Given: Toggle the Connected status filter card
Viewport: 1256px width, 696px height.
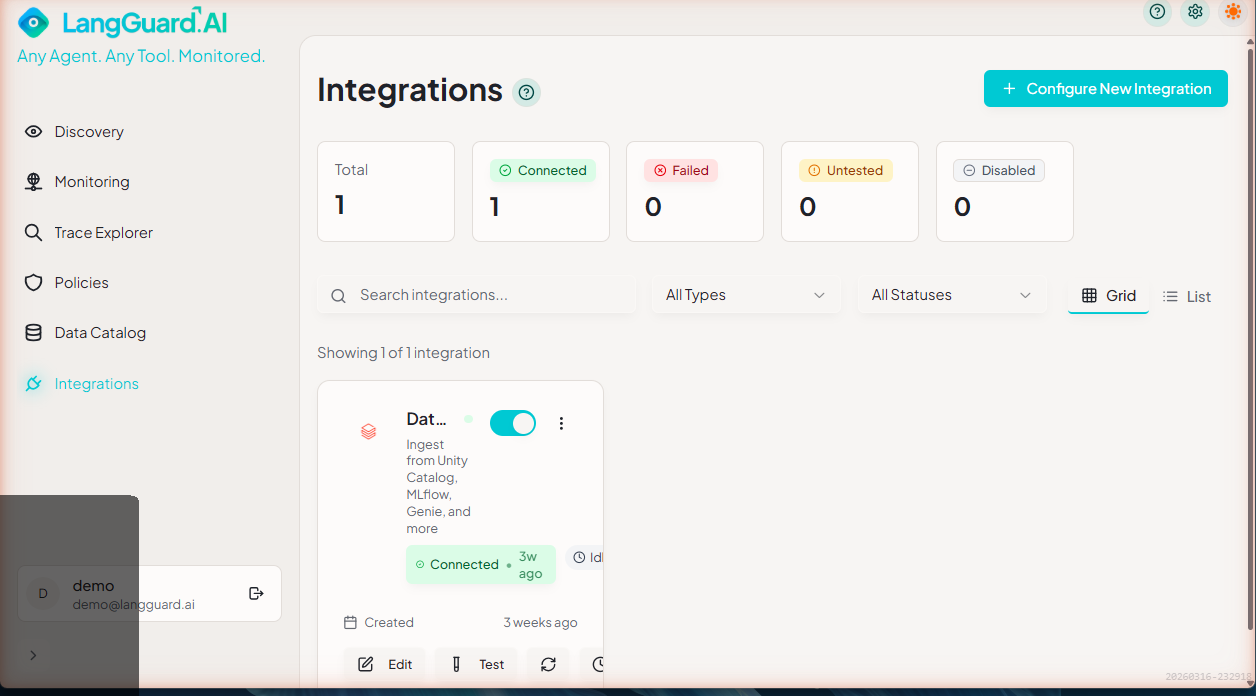Looking at the screenshot, I should (540, 191).
